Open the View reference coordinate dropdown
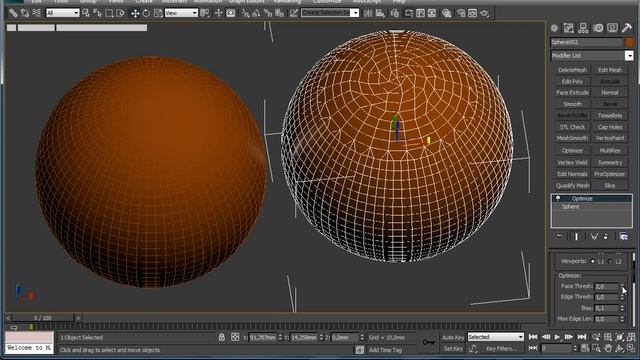 [x=181, y=13]
